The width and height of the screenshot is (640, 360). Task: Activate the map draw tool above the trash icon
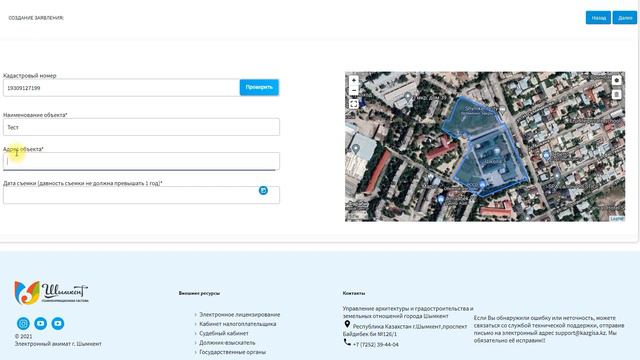pos(616,80)
